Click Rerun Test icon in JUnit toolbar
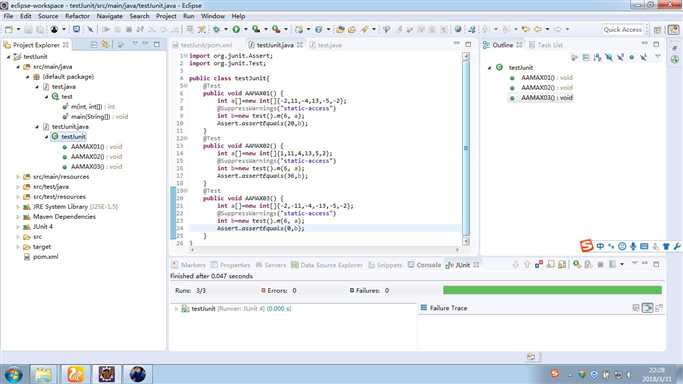The height and width of the screenshot is (384, 683). tap(577, 264)
